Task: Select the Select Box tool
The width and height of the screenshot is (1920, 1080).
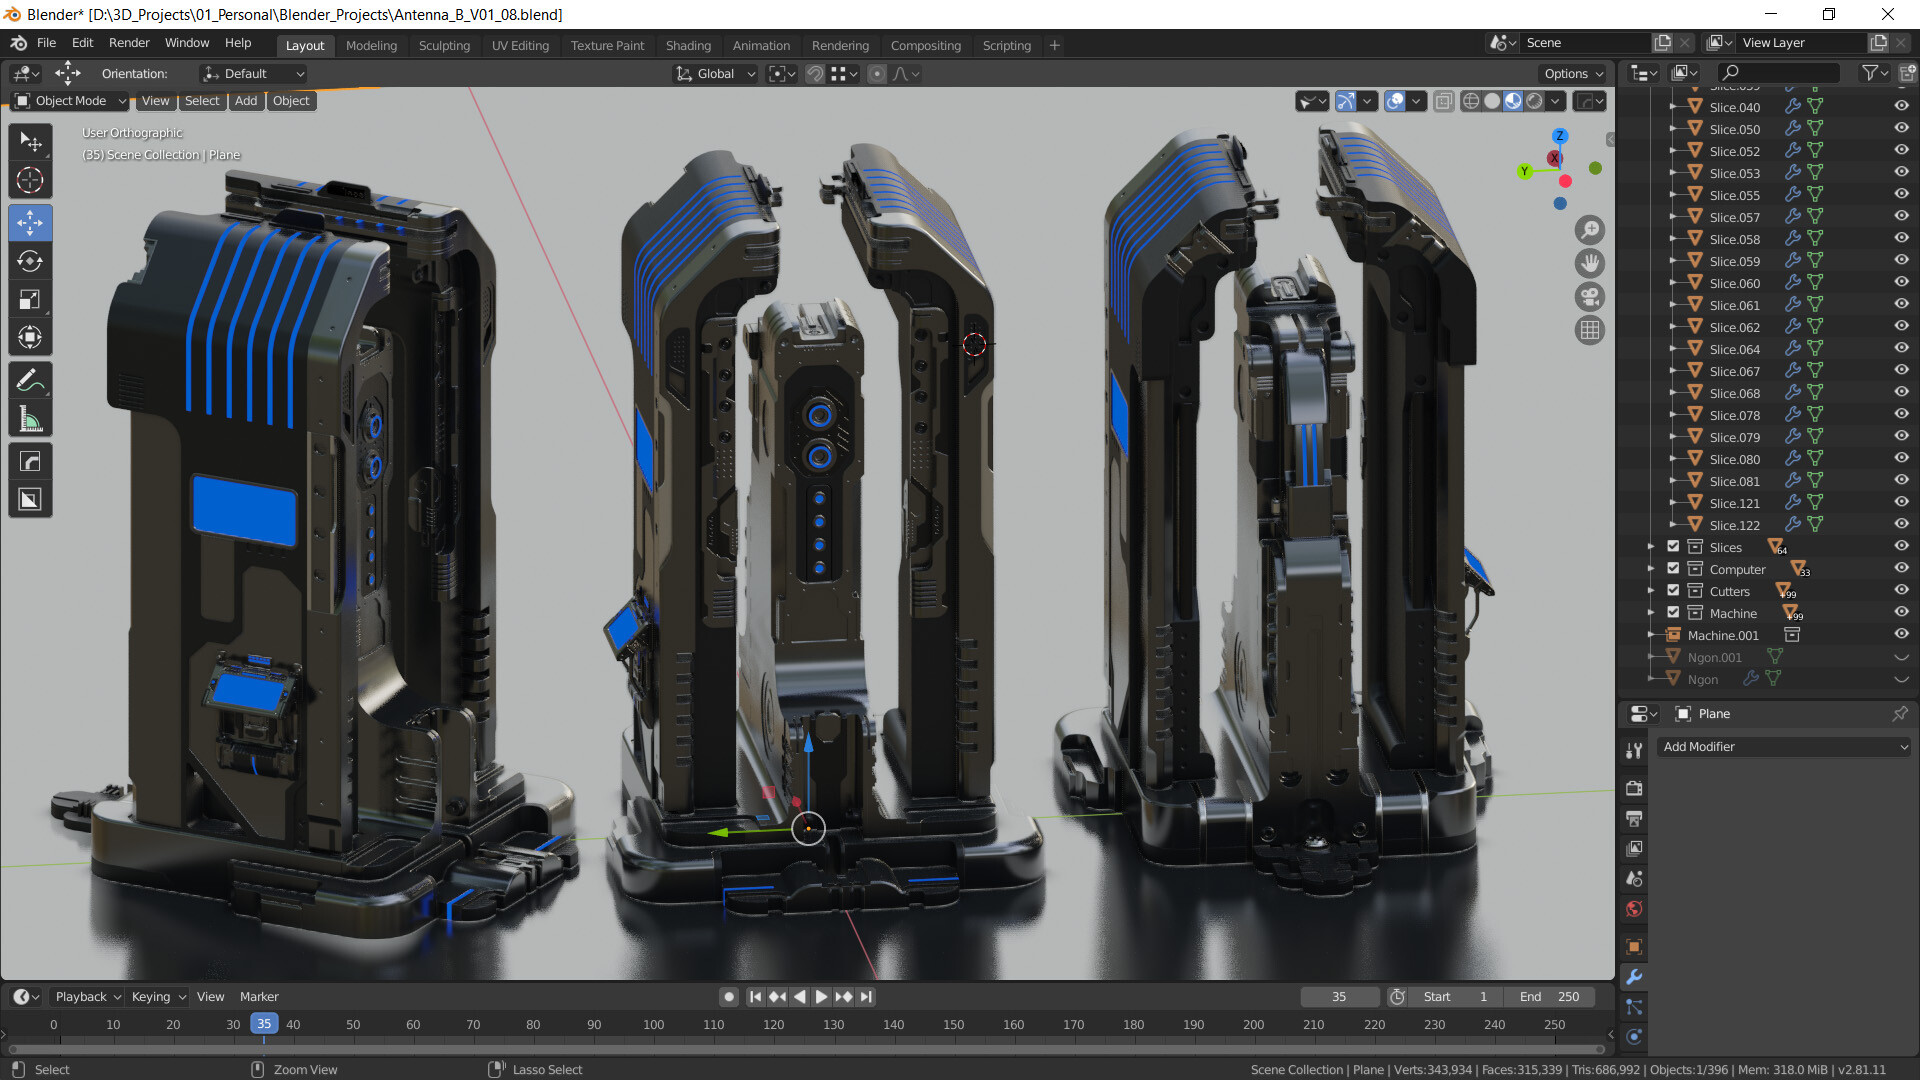Action: point(30,142)
